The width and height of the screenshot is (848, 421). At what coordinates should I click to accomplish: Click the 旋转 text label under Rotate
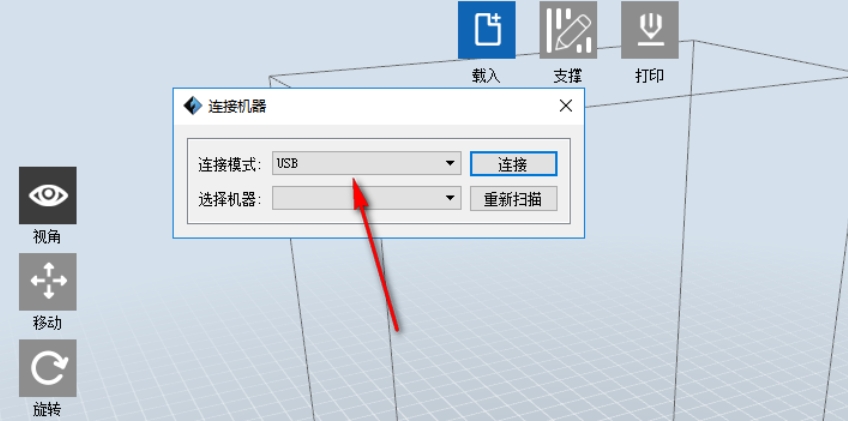coord(47,410)
